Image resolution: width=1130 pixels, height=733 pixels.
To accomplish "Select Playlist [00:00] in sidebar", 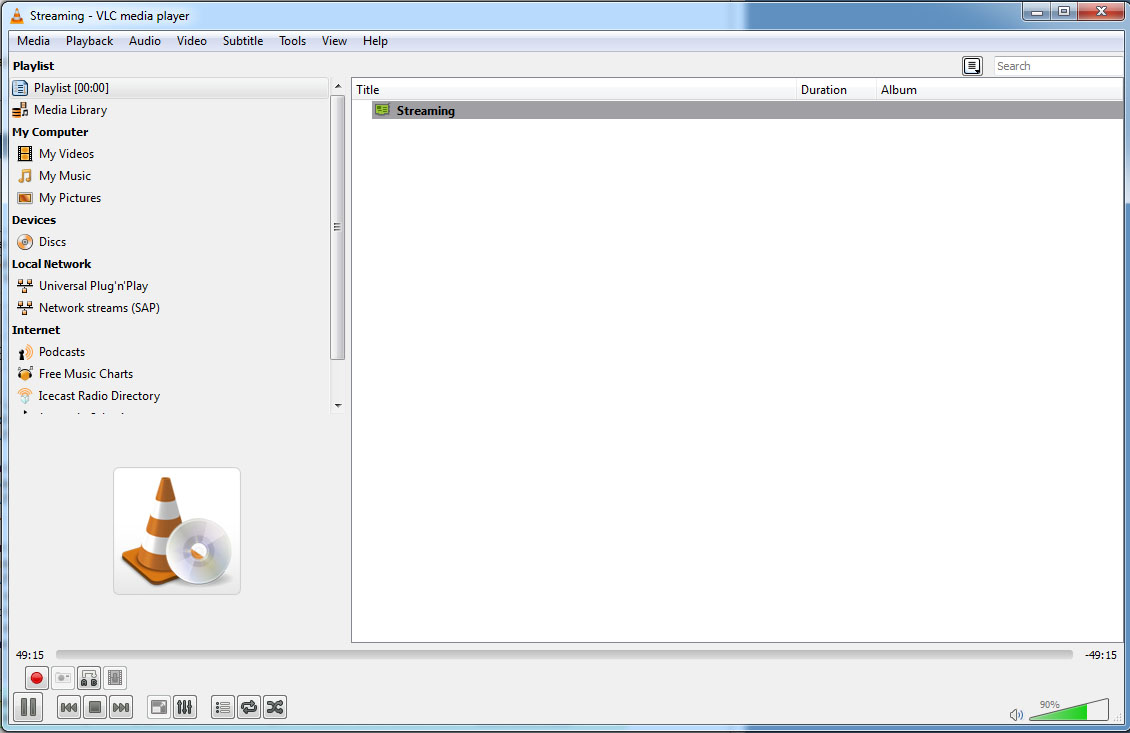I will click(169, 88).
